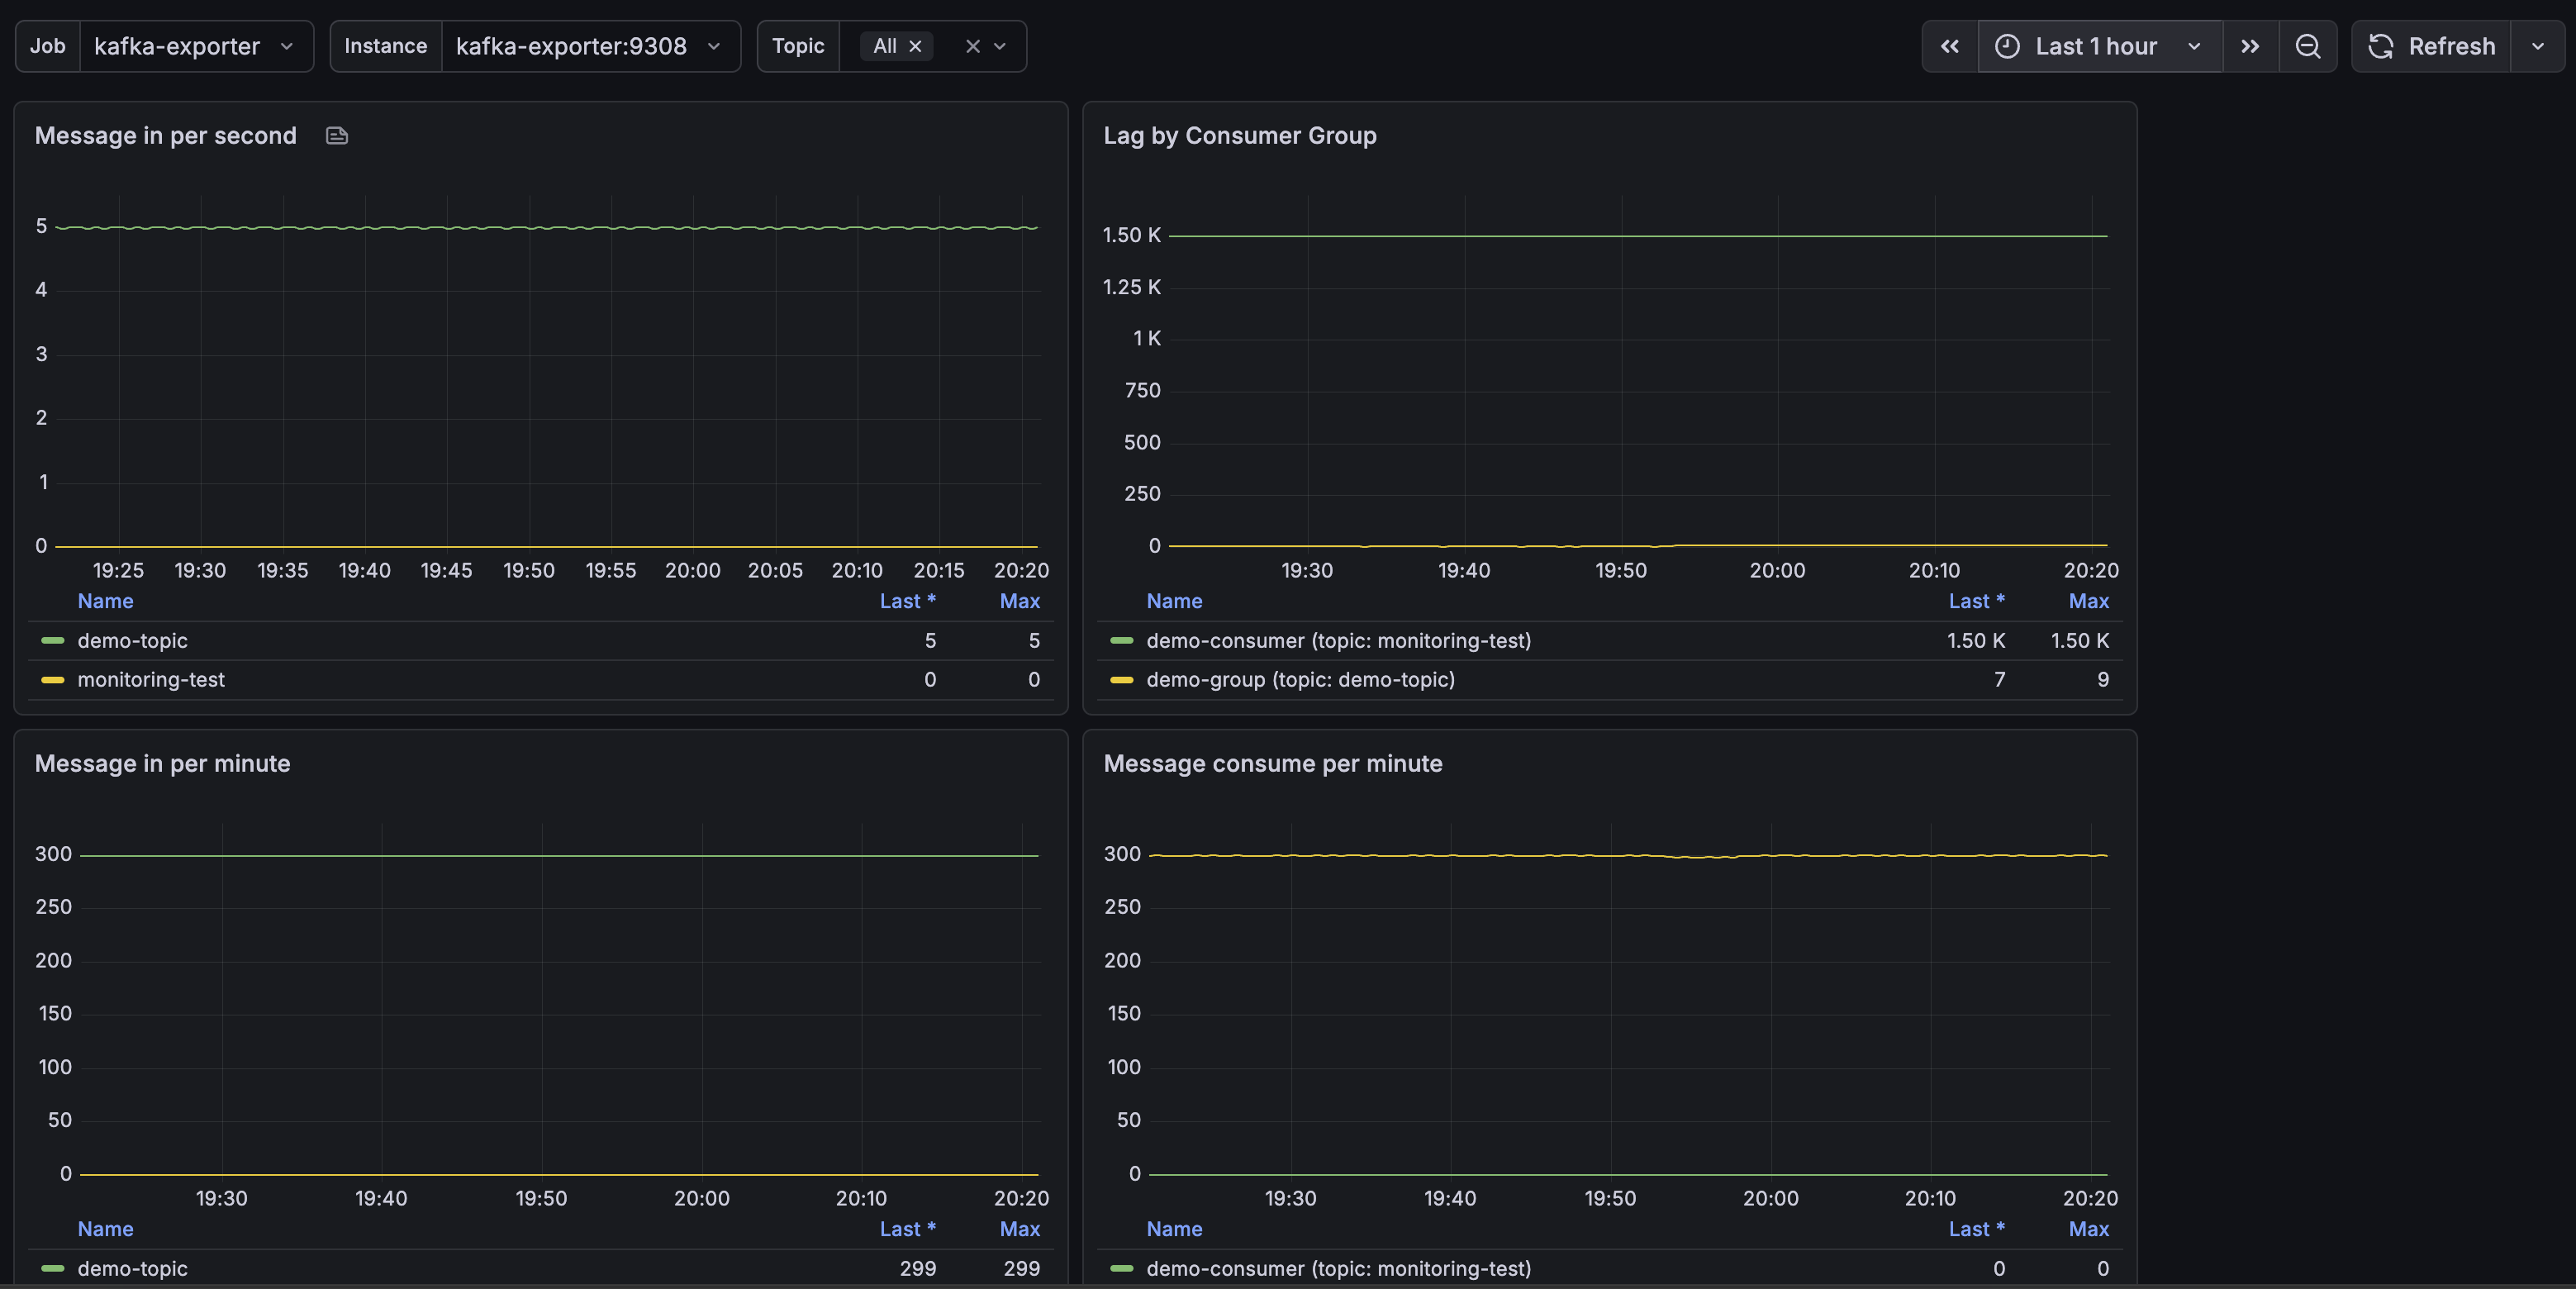This screenshot has height=1289, width=2576.
Task: Sort Message consume per minute legend by Max
Action: [2089, 1229]
